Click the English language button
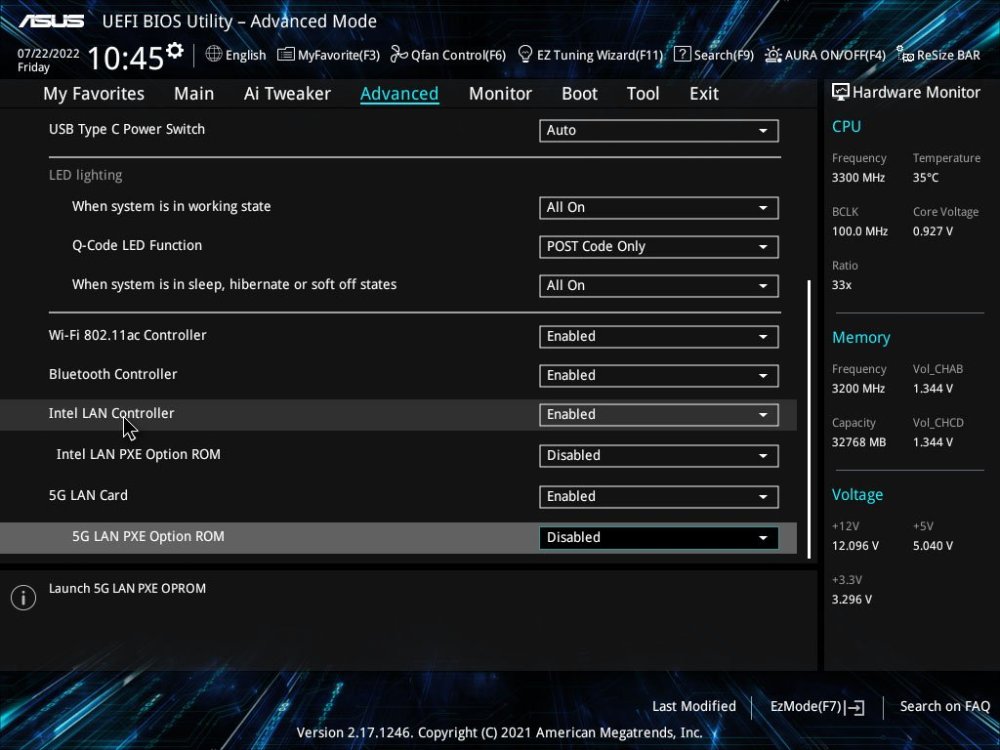The width and height of the screenshot is (1000, 750). click(x=246, y=55)
